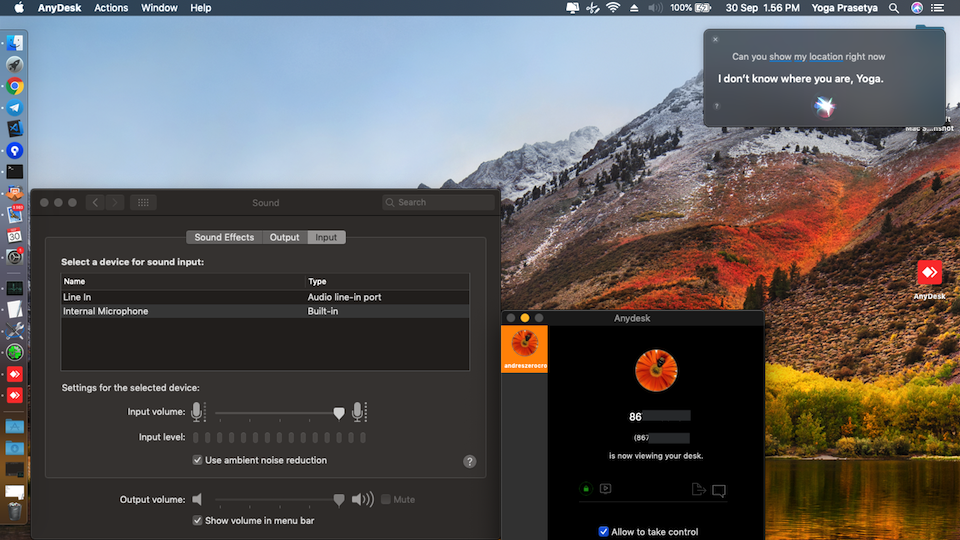960x540 pixels.
Task: Open the Help menu
Action: coord(200,8)
